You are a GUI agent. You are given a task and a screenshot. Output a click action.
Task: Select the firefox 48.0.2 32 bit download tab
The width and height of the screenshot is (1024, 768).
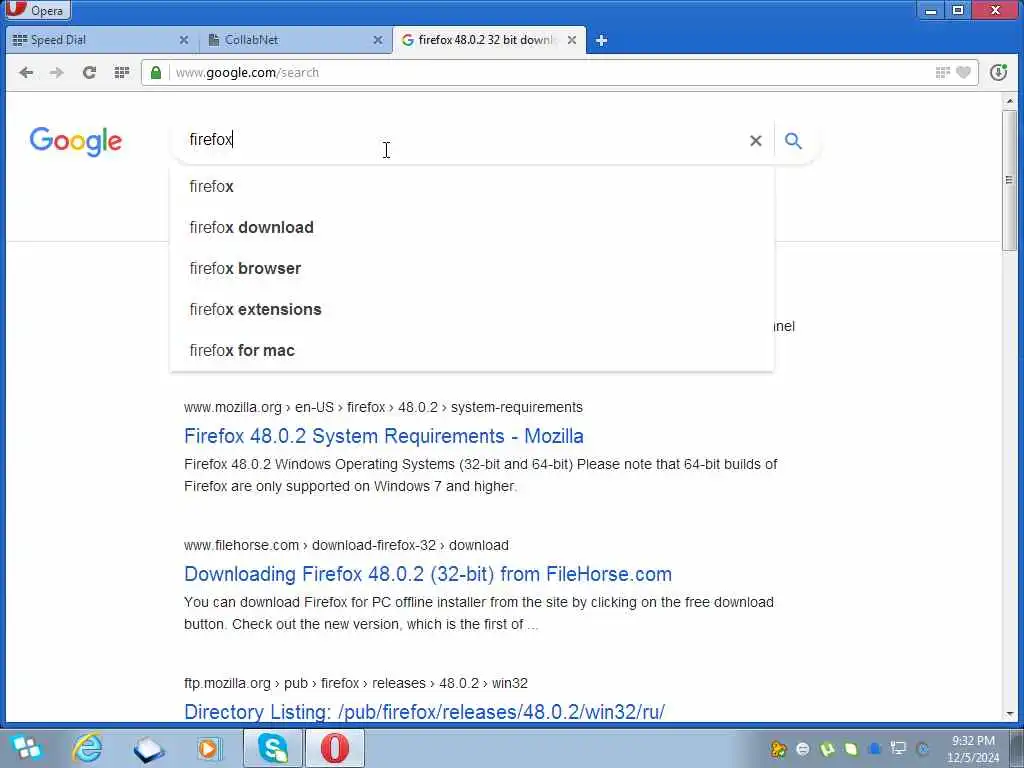(489, 40)
